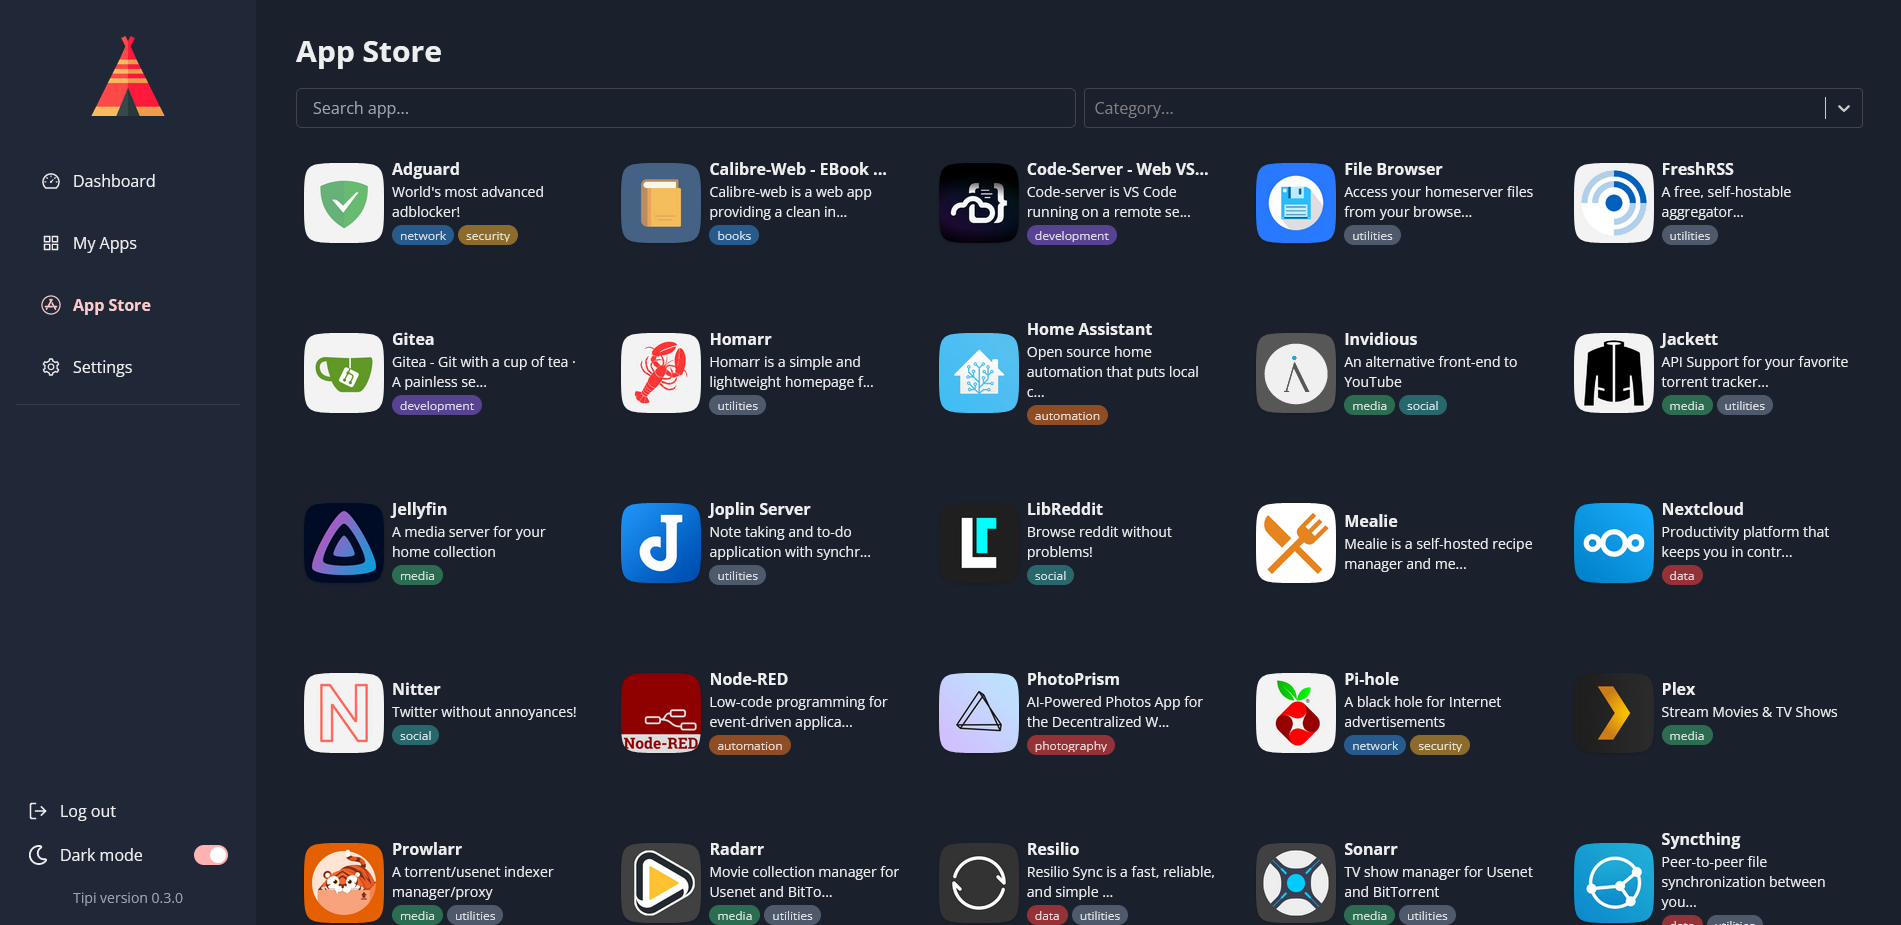The image size is (1901, 925).
Task: Click the Search app input field
Action: coord(685,108)
